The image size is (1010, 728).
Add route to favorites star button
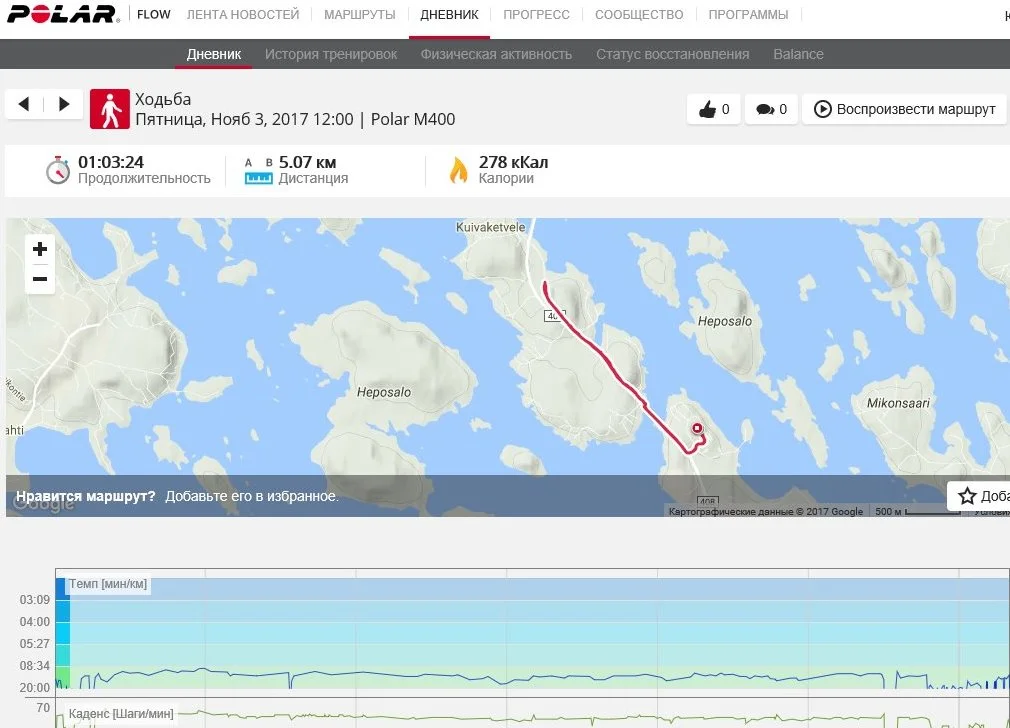click(x=979, y=495)
